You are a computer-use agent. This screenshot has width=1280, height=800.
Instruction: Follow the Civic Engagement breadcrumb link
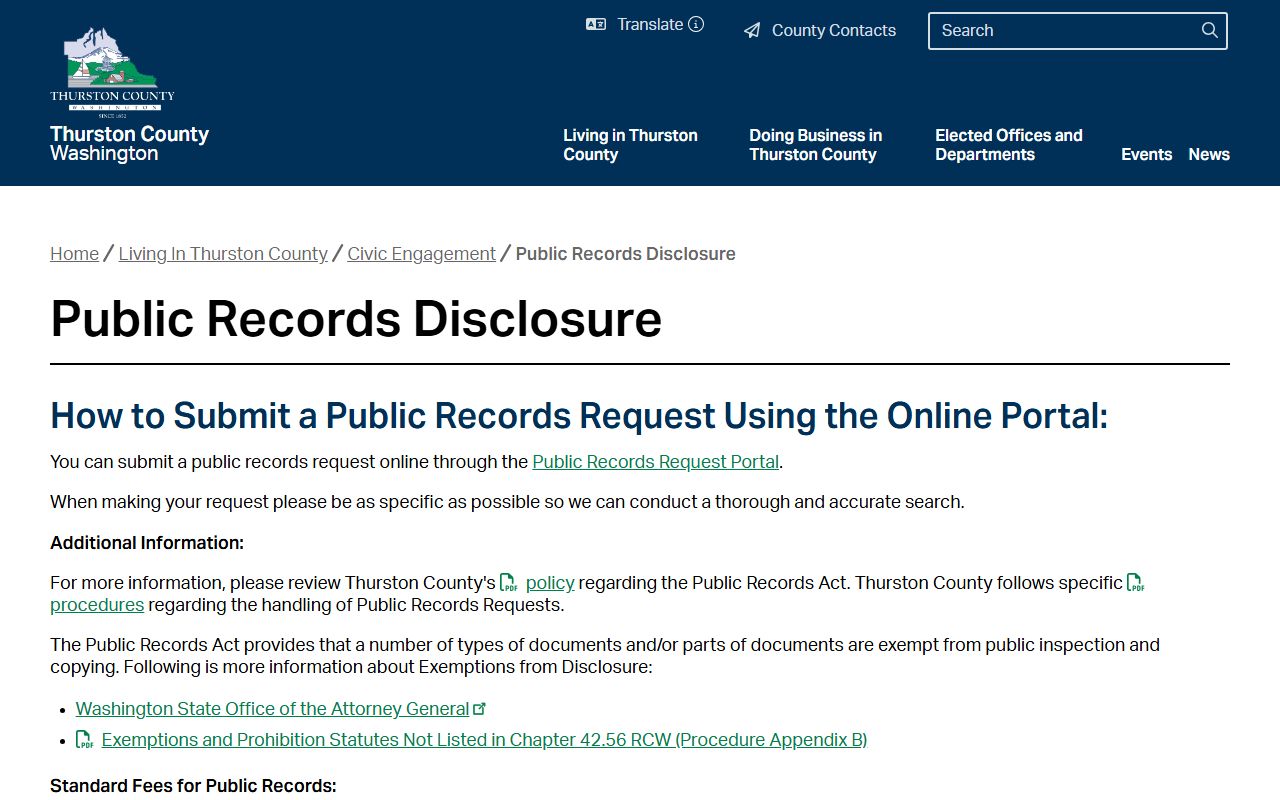(421, 254)
